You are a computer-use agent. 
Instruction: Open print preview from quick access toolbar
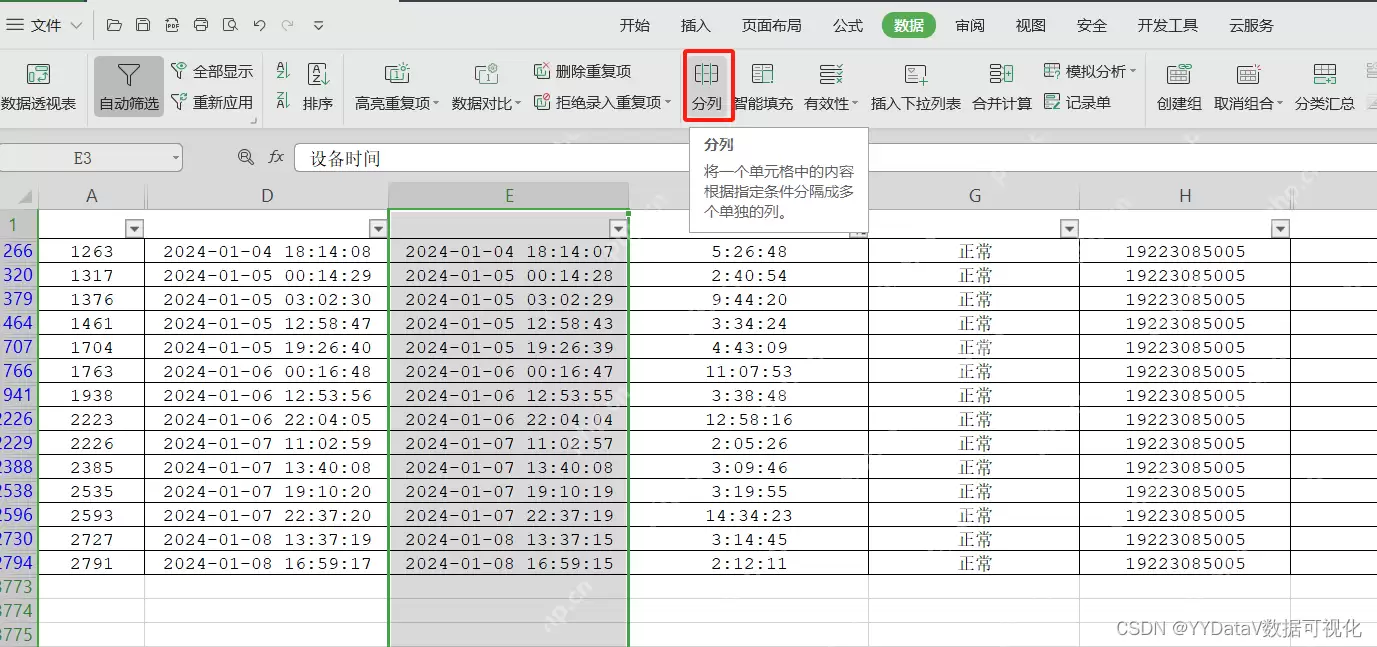click(x=230, y=25)
